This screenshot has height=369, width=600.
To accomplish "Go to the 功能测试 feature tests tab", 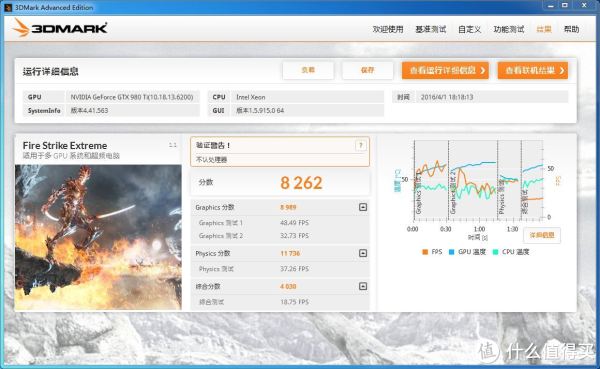I will tap(509, 29).
